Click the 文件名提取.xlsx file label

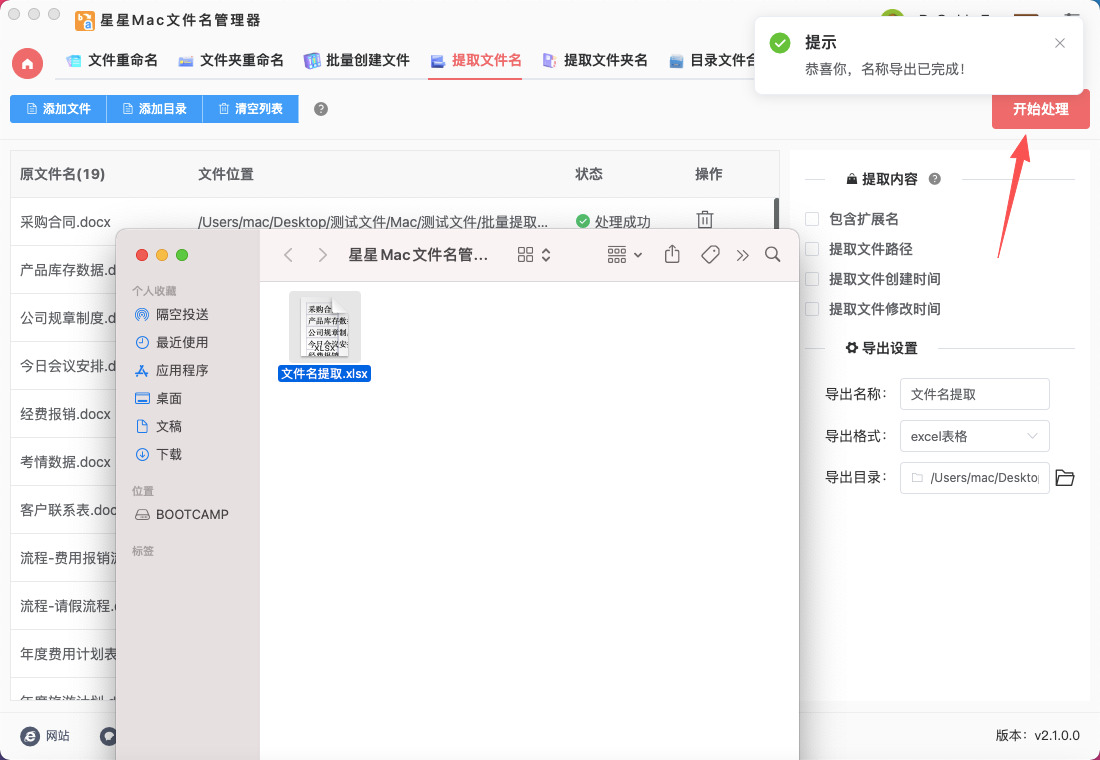324,373
